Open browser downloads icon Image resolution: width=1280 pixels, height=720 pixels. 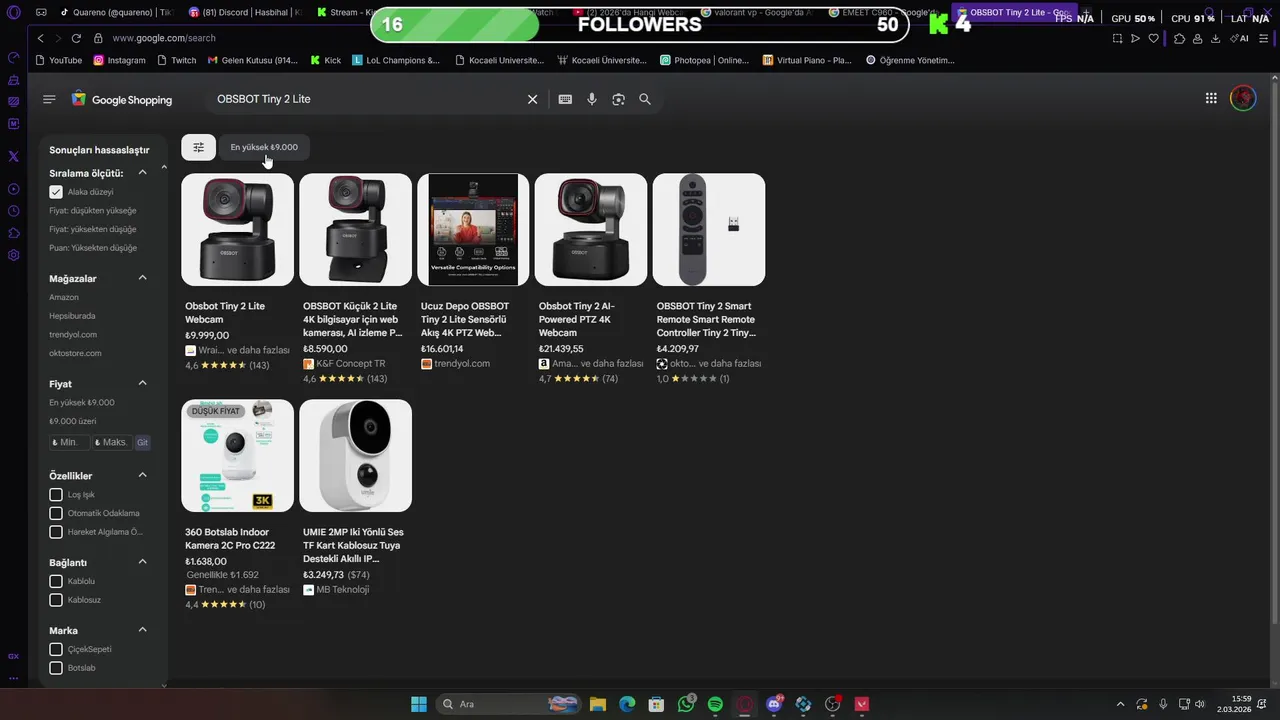pos(1215,38)
